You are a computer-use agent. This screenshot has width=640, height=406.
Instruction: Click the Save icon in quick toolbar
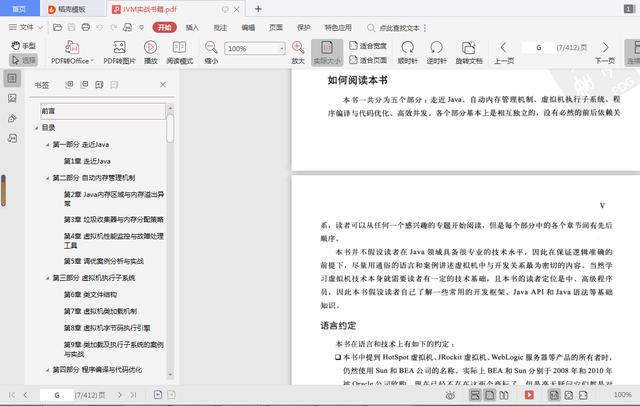[71, 27]
